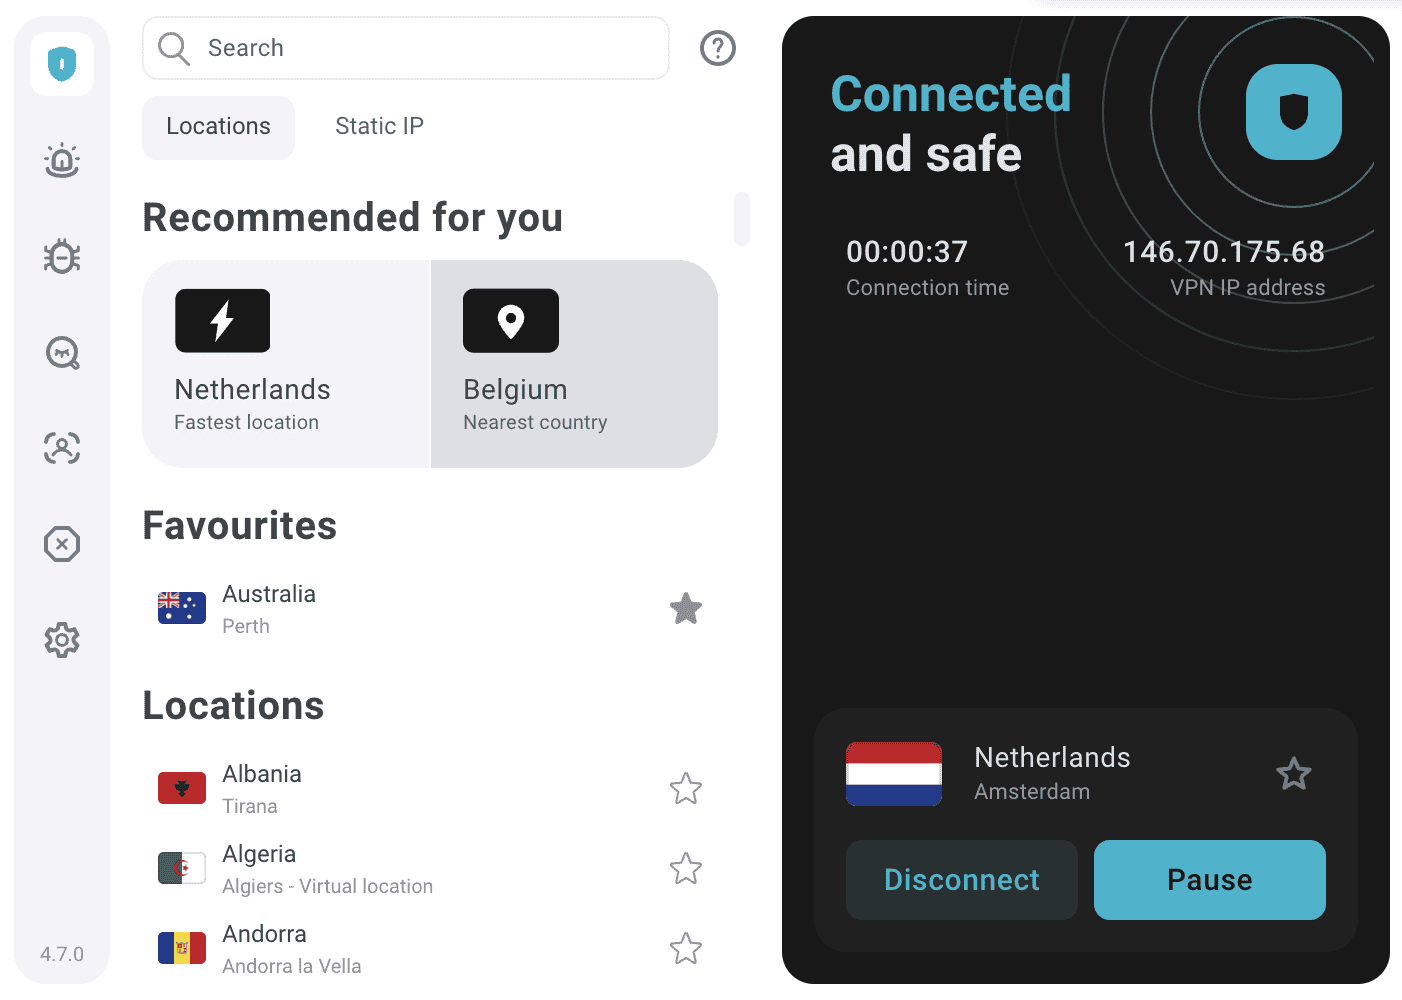Open the Antivirus bug sidebar icon
The width and height of the screenshot is (1402, 1000).
[x=62, y=256]
